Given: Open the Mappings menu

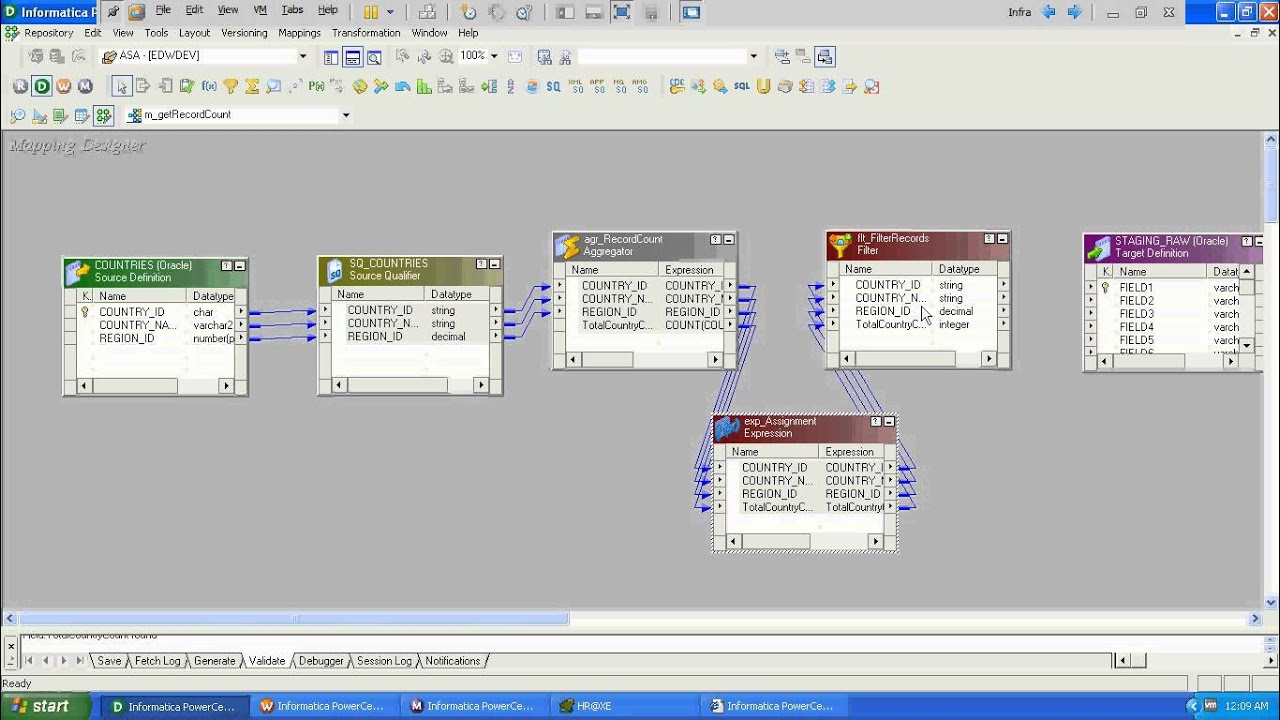Looking at the screenshot, I should tap(299, 33).
